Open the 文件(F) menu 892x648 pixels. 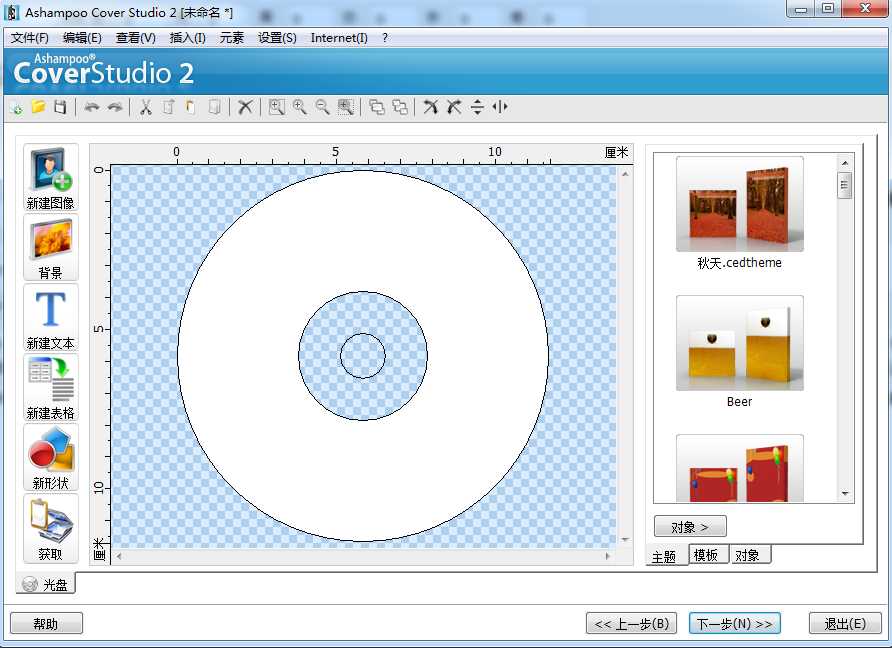pyautogui.click(x=30, y=38)
